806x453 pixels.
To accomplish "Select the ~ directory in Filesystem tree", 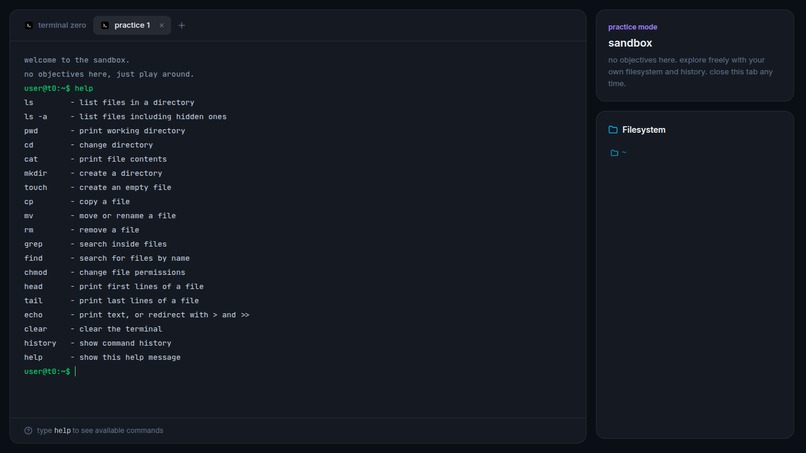I will [x=618, y=153].
